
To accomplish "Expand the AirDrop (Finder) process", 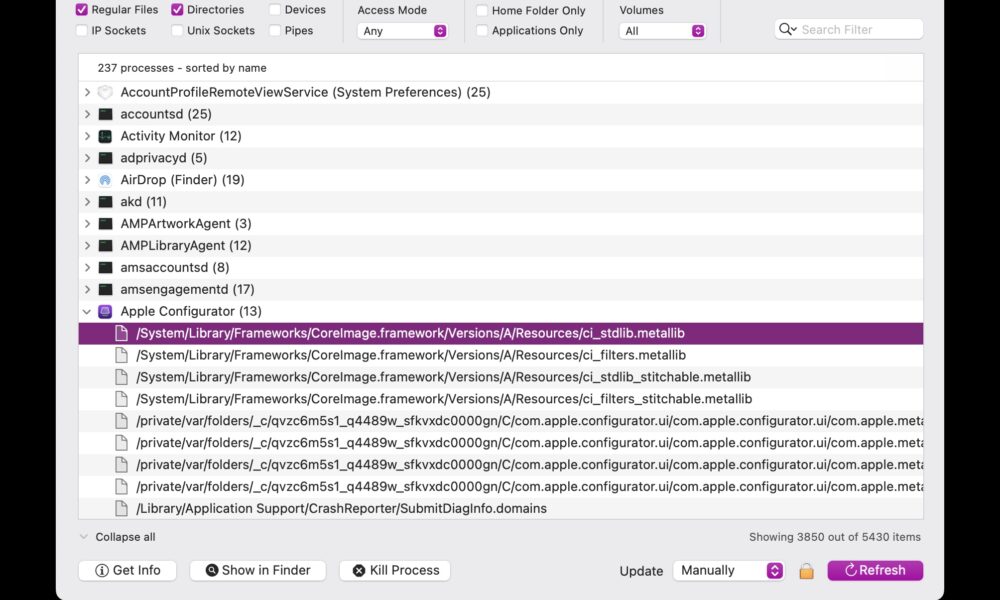I will 87,180.
